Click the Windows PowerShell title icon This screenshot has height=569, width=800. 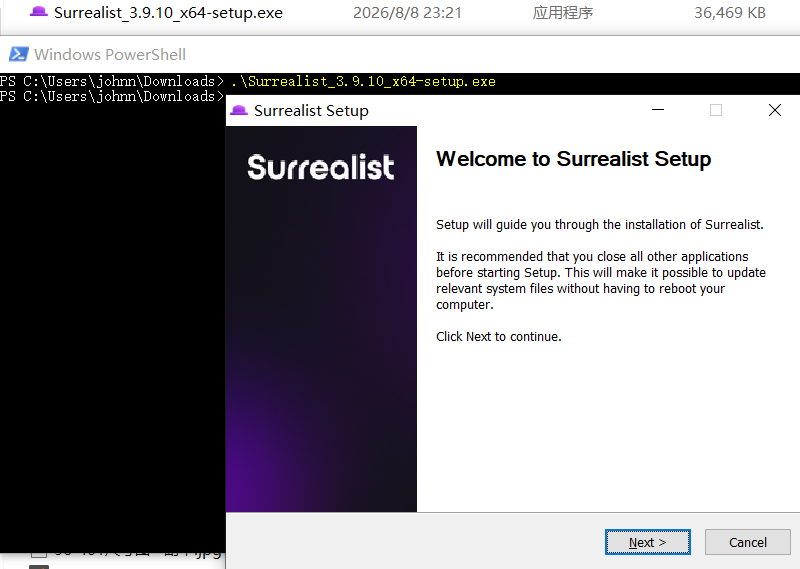[19, 54]
